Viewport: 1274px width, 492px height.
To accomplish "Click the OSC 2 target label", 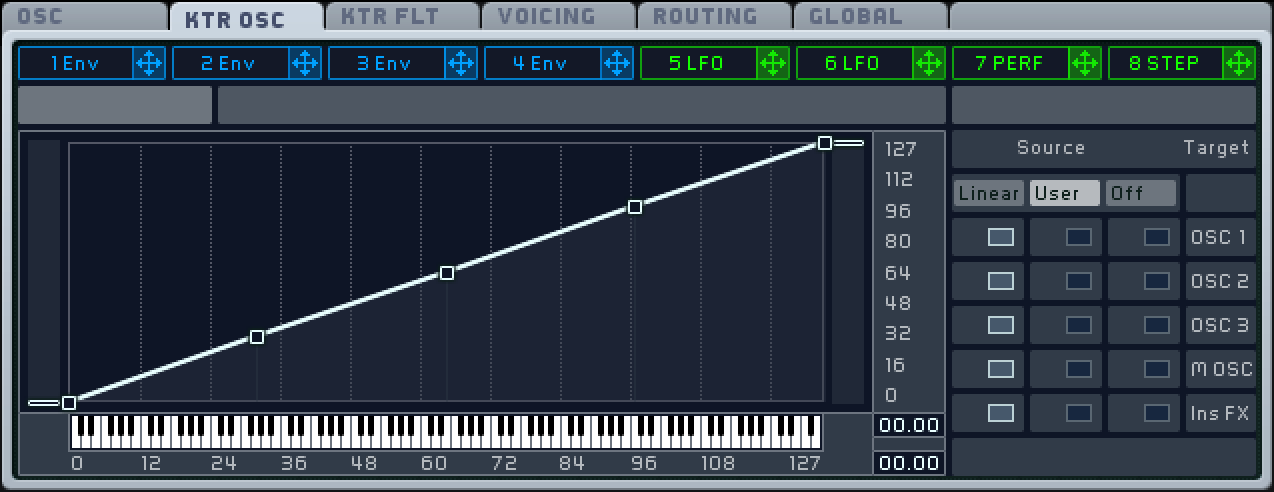I will (1219, 281).
